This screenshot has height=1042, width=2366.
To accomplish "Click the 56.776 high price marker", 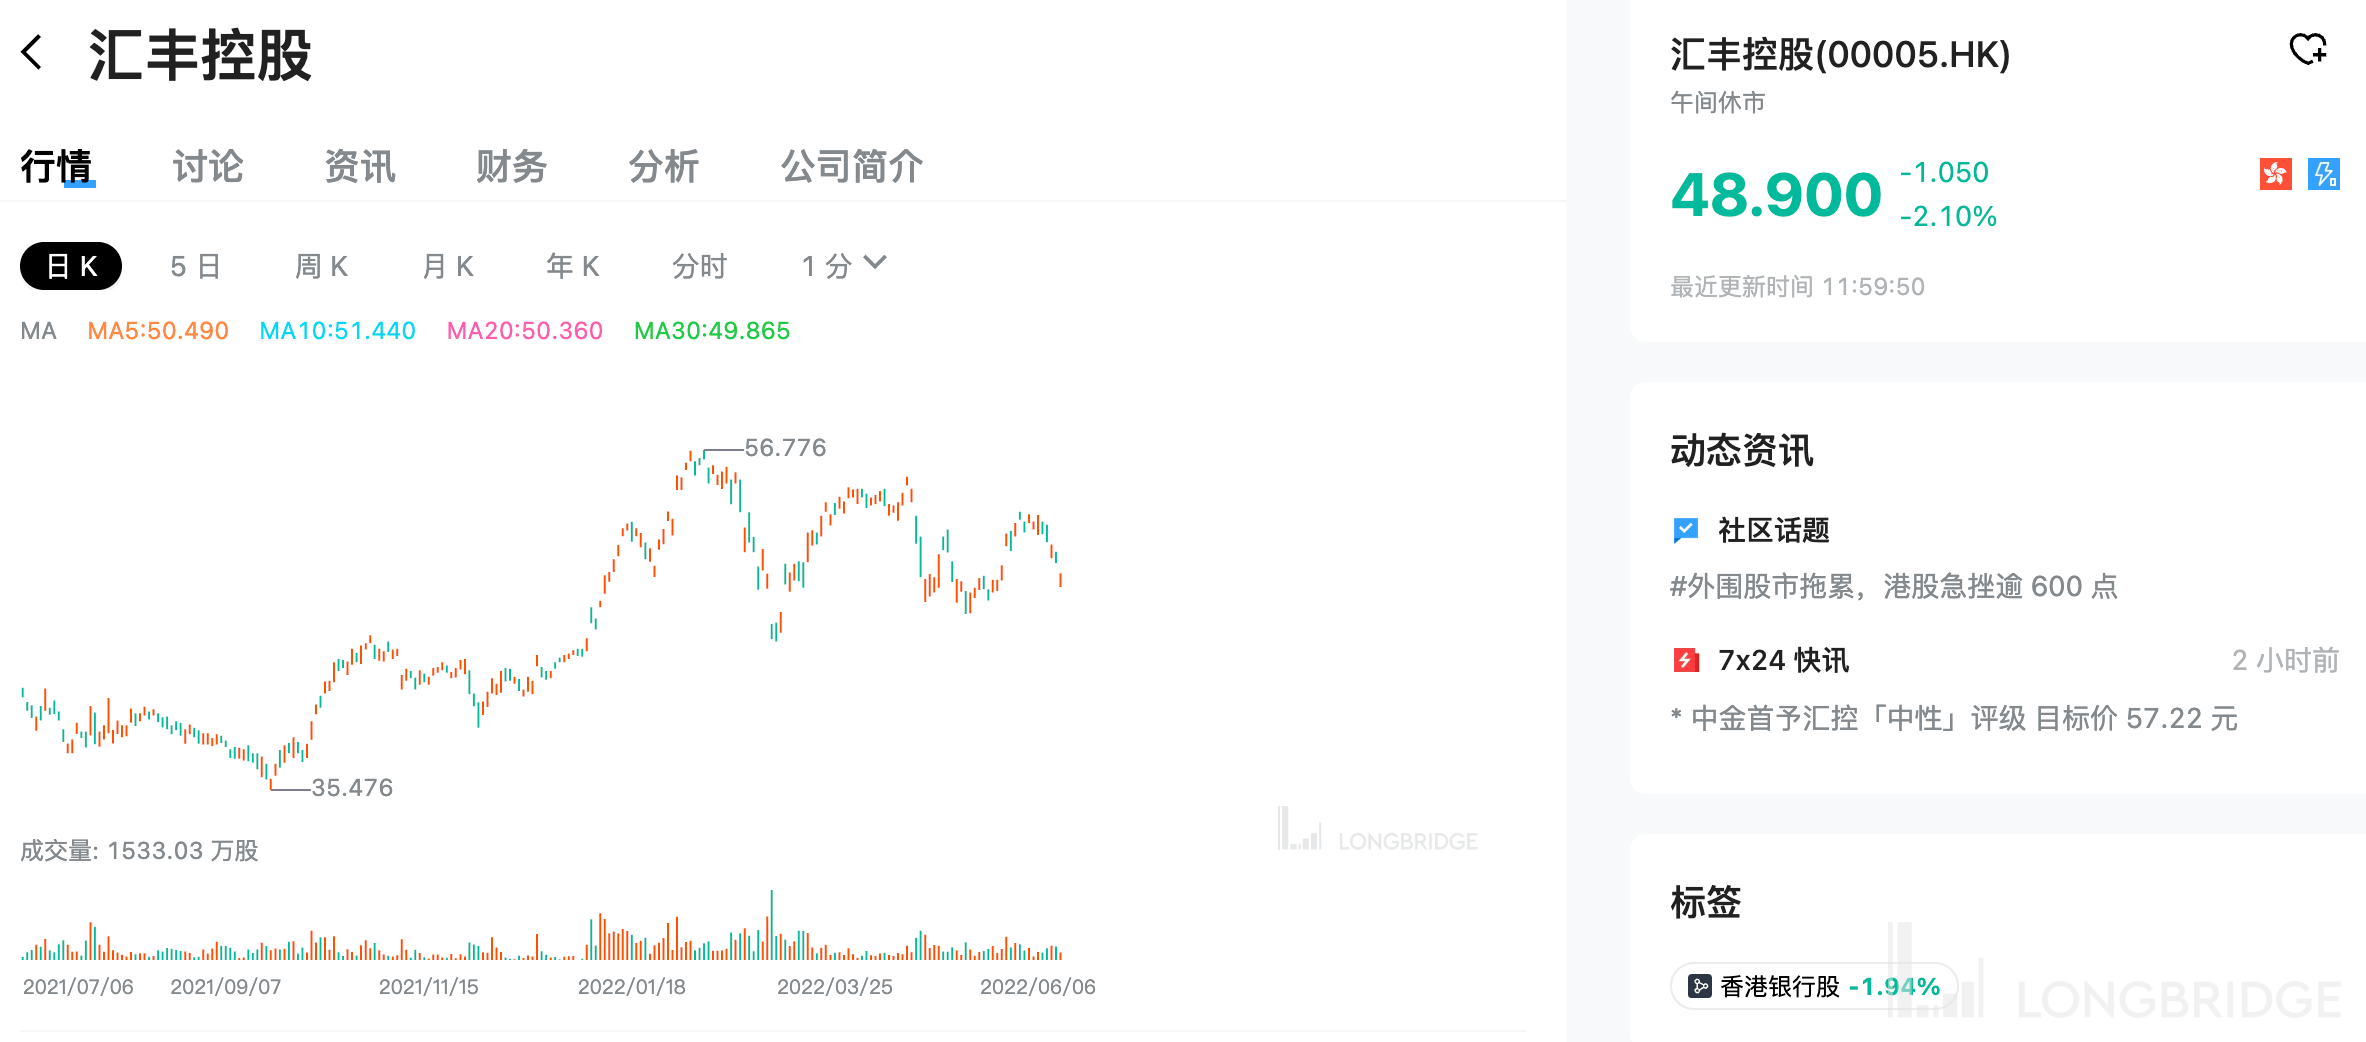I will 784,448.
